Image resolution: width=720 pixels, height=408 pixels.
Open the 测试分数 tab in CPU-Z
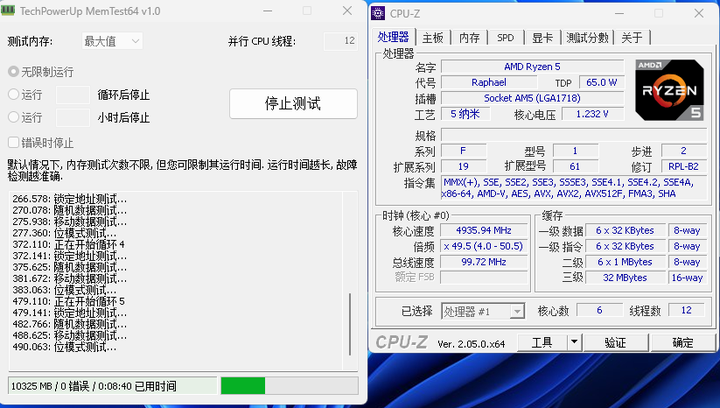587,38
